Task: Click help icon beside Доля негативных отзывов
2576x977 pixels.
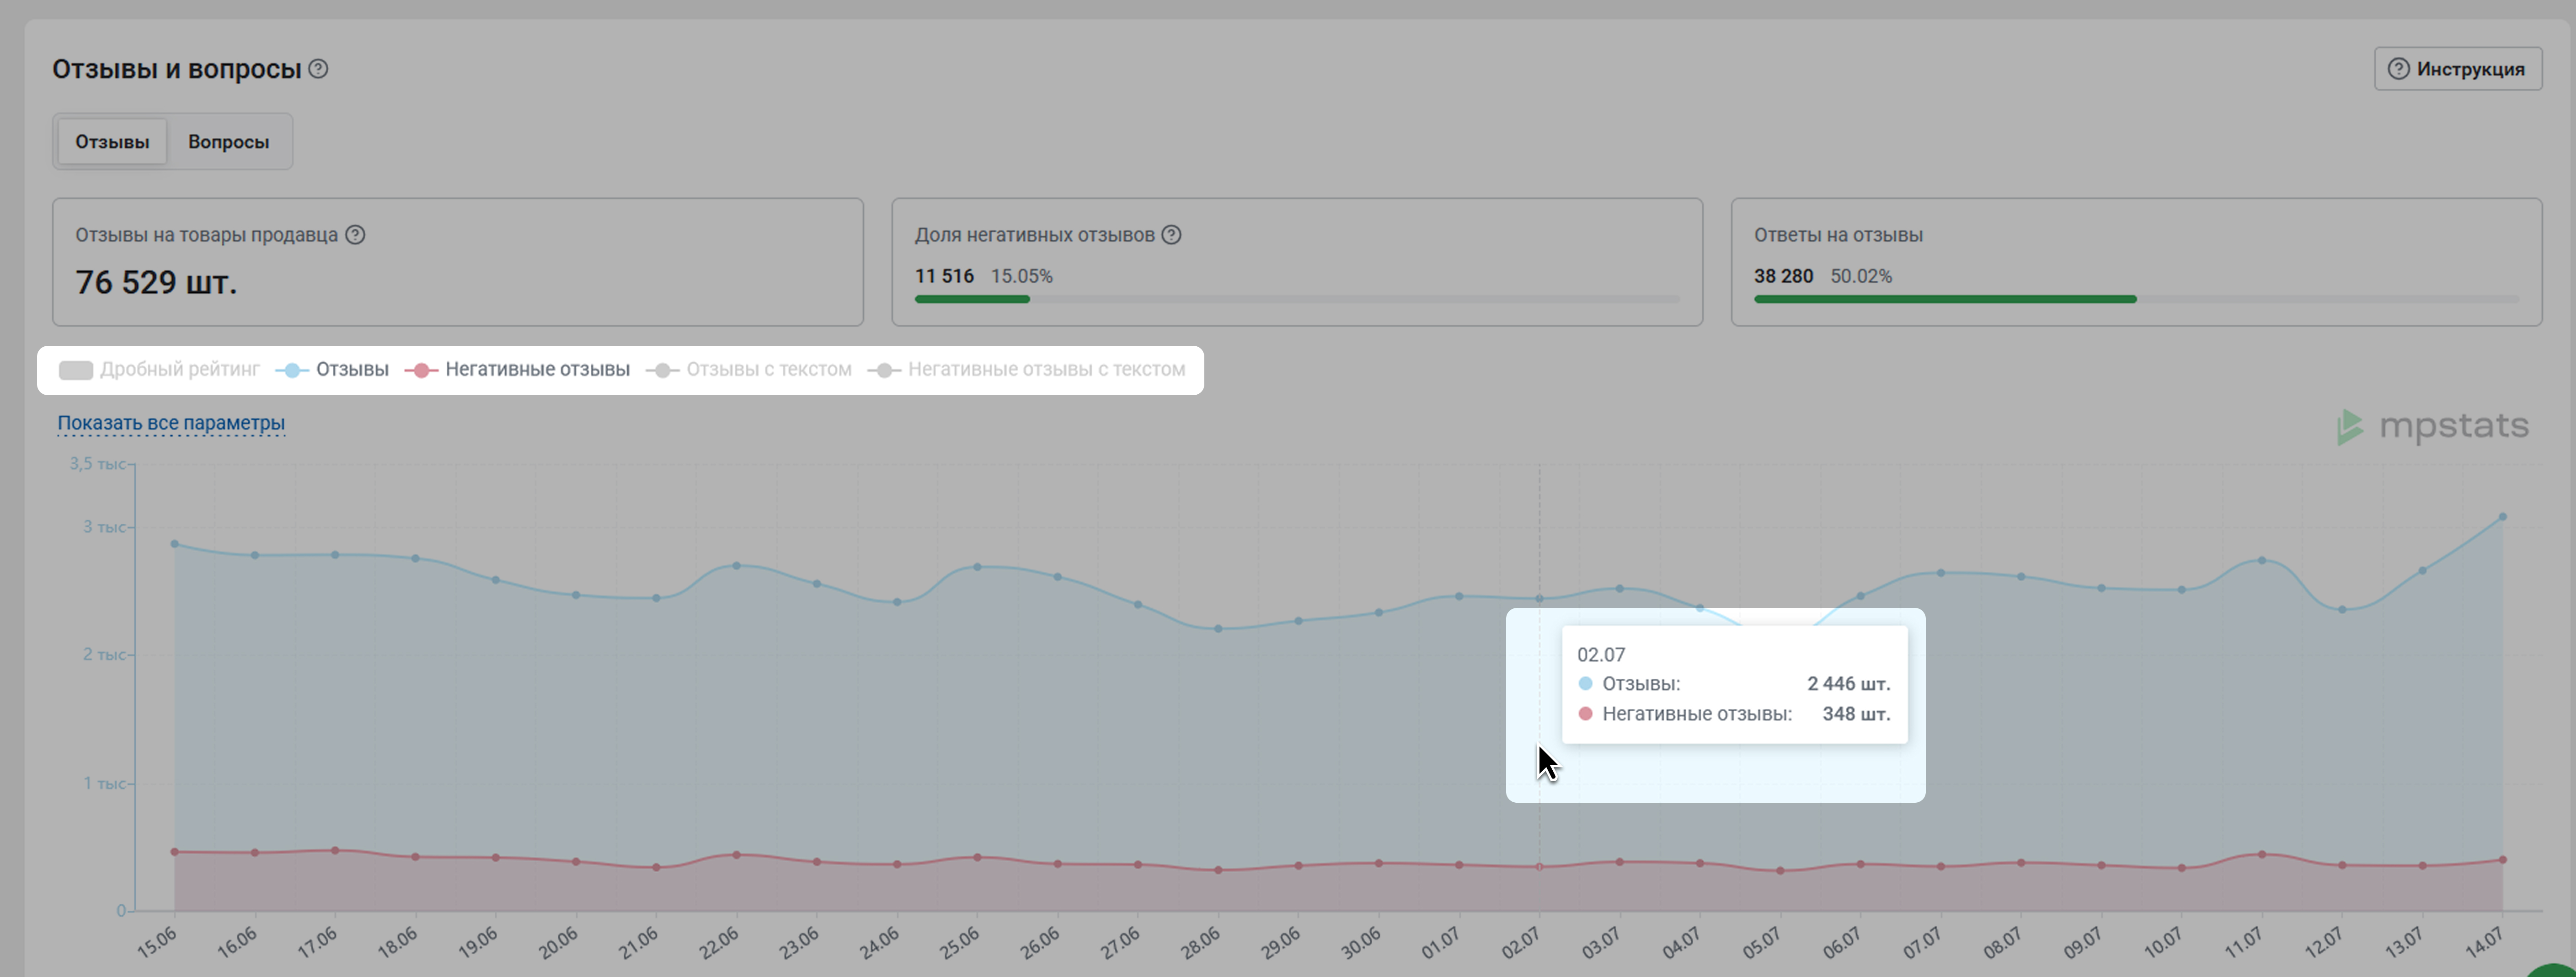Action: coord(1171,235)
